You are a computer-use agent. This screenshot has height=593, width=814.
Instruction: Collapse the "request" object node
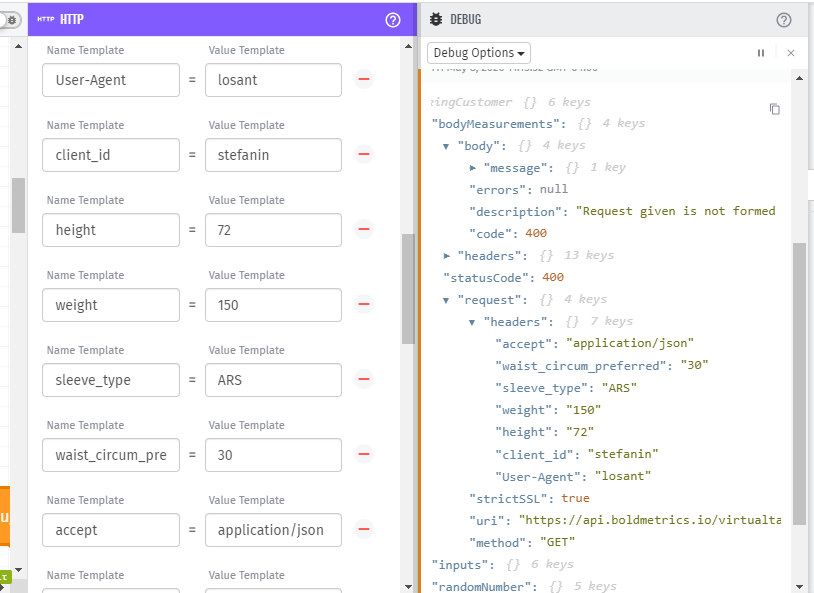[445, 300]
